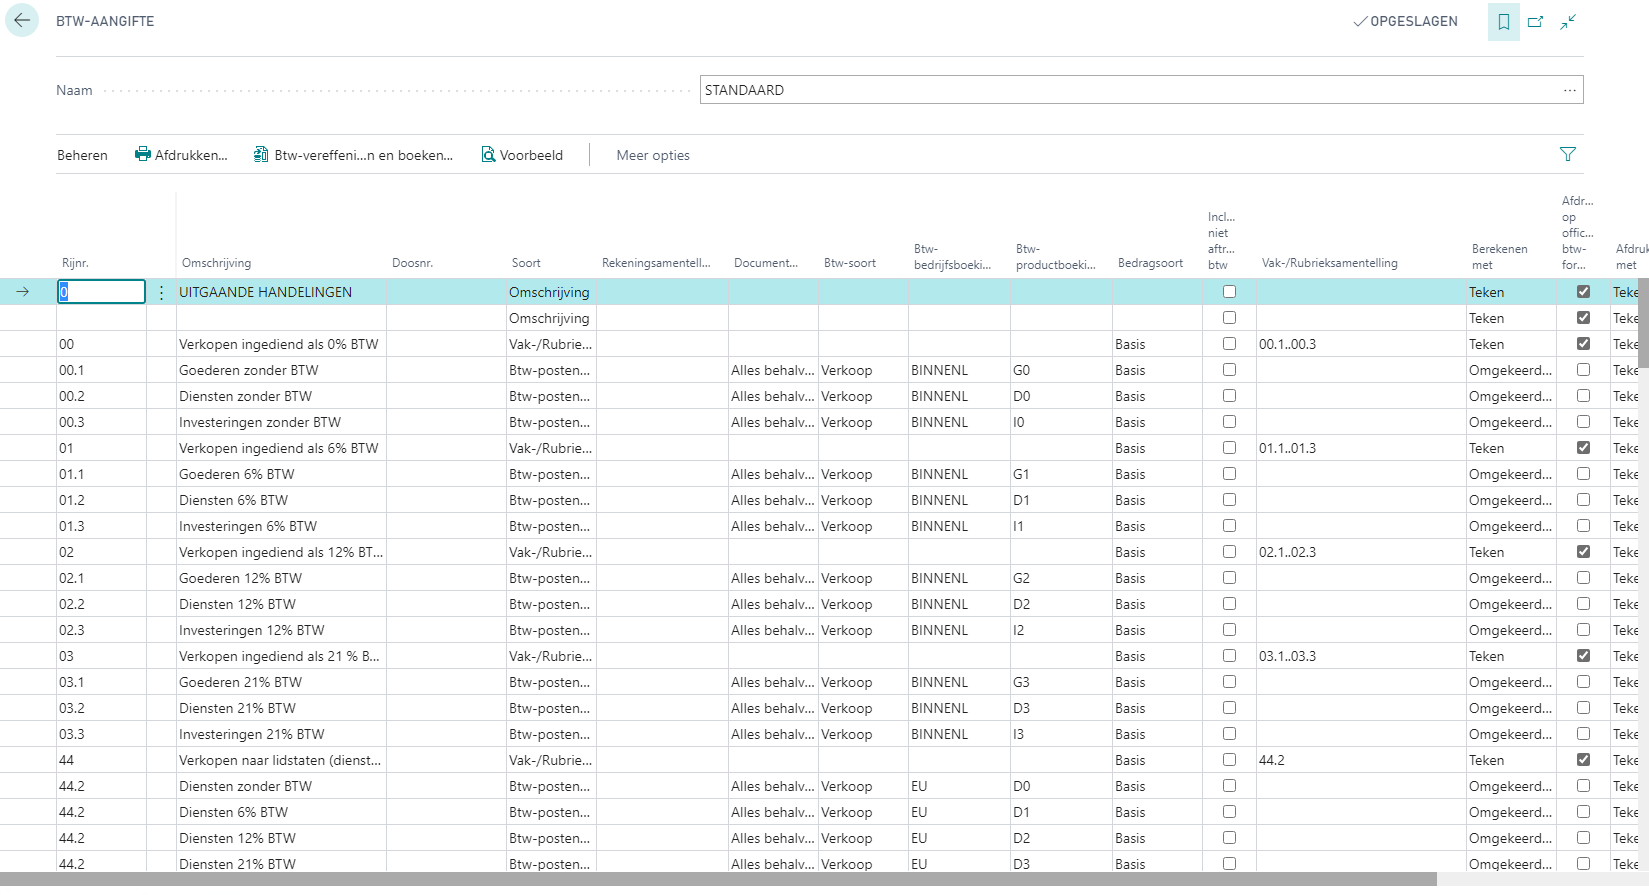Click the horizontal scrollbar at bottom
Viewport: 1649px width, 895px height.
pyautogui.click(x=718, y=879)
